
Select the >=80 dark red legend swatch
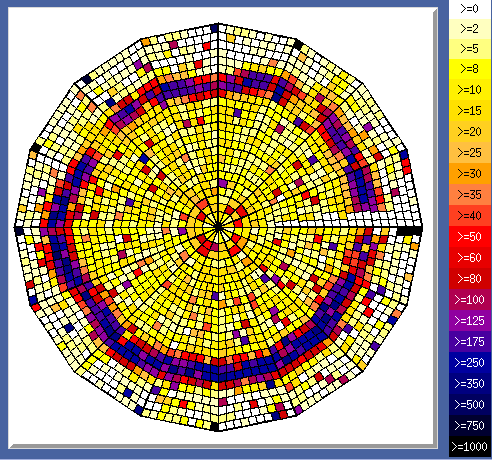click(470, 279)
